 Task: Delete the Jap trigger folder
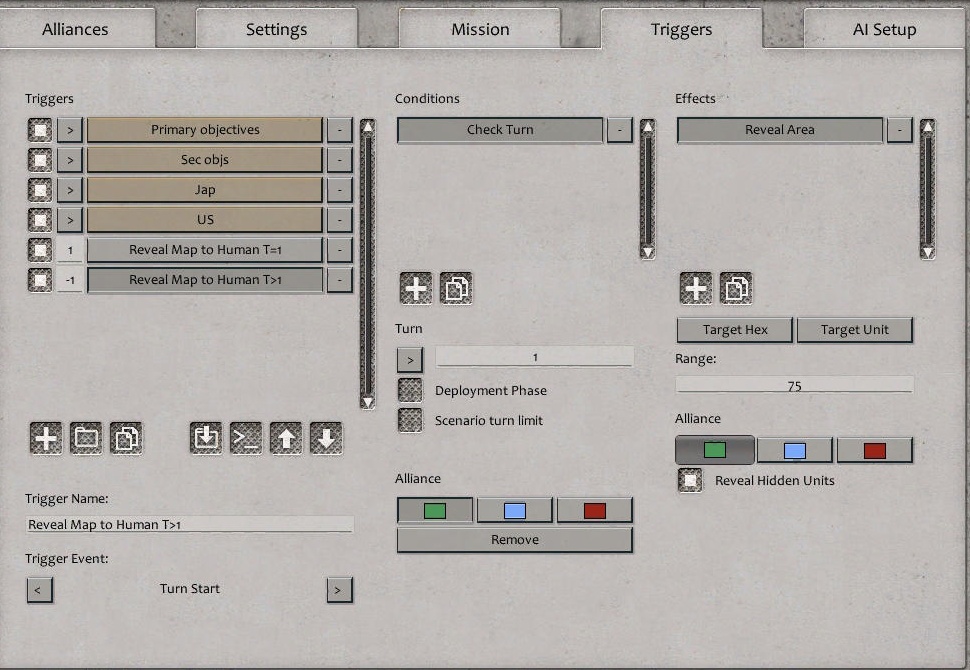340,190
